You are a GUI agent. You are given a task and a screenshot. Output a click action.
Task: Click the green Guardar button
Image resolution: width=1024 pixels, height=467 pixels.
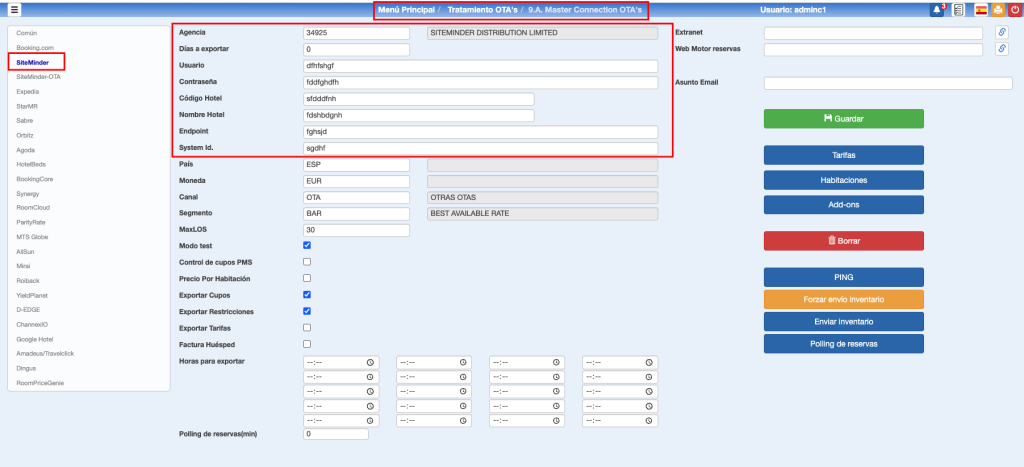click(x=843, y=118)
